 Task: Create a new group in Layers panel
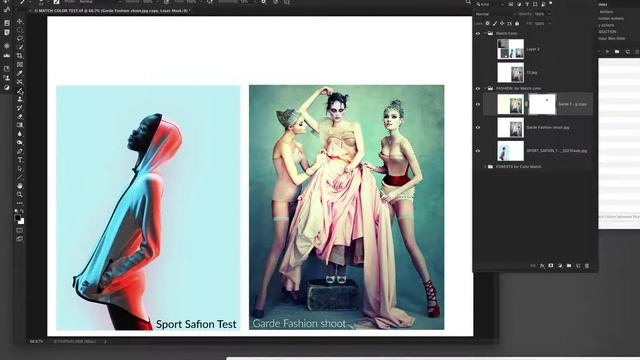pos(569,266)
